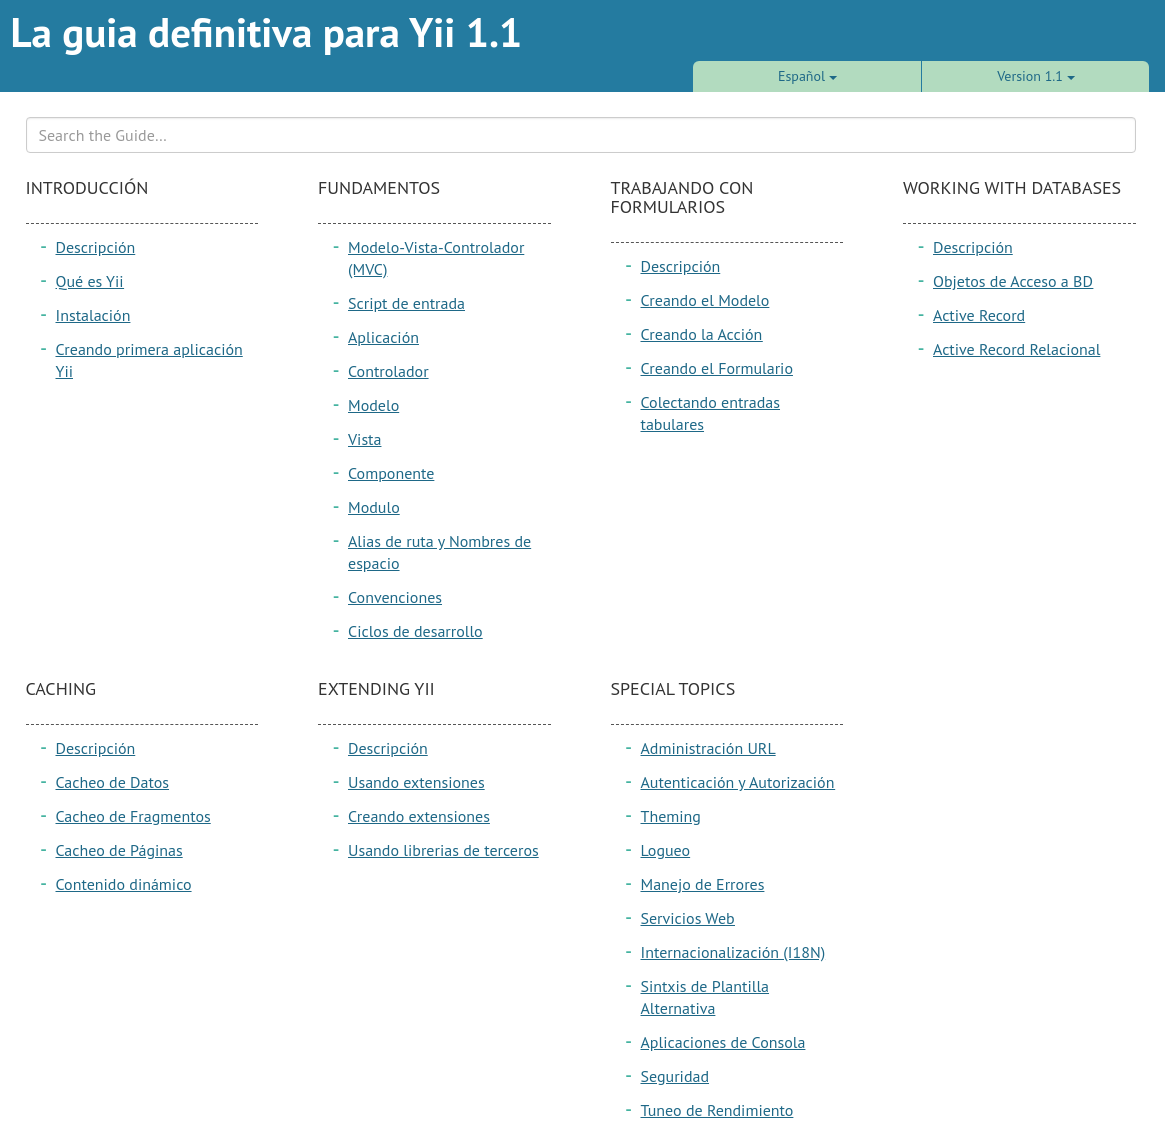Open Colectando entradas tabulares link
The height and width of the screenshot is (1135, 1165).
click(710, 414)
